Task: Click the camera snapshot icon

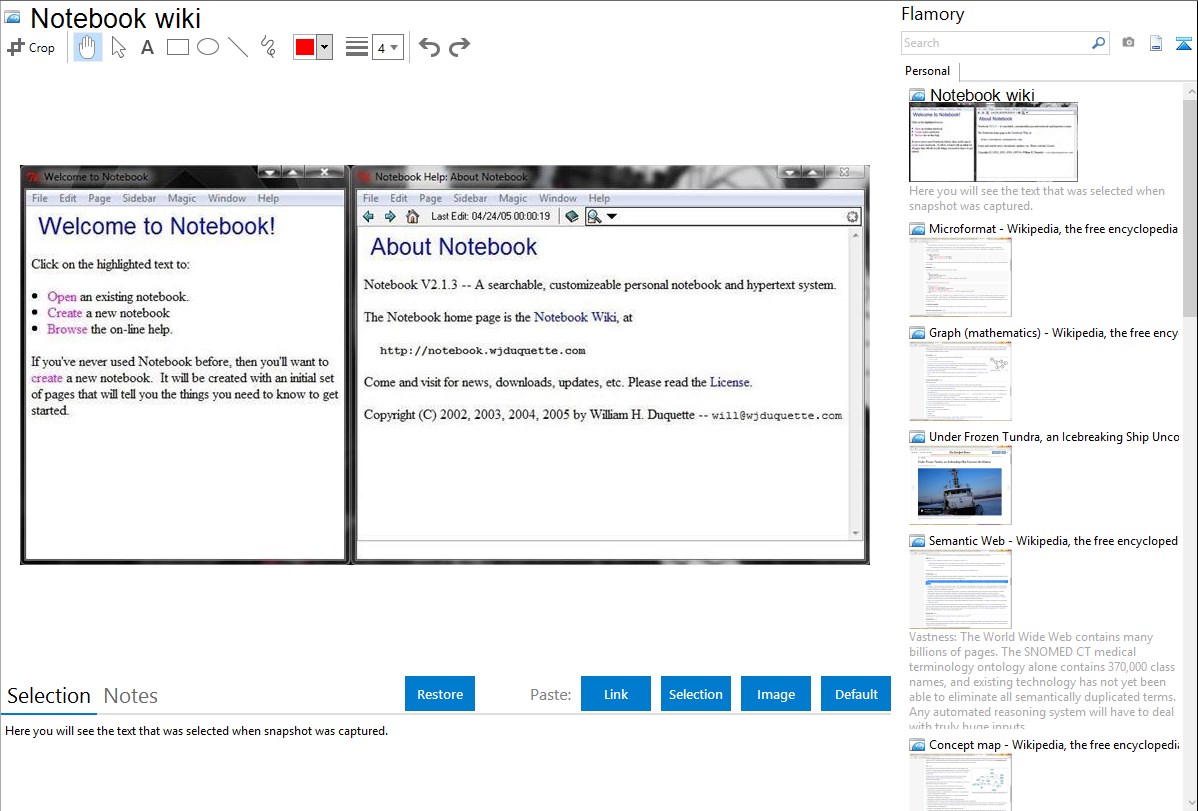Action: (1128, 43)
